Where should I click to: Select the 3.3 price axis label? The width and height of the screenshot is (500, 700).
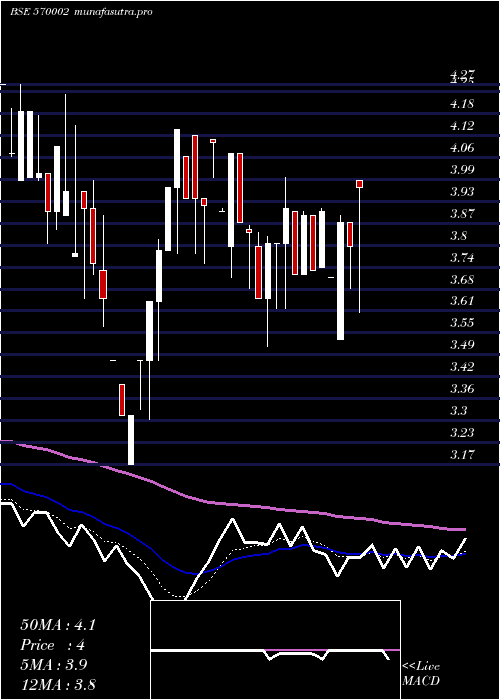tap(459, 410)
